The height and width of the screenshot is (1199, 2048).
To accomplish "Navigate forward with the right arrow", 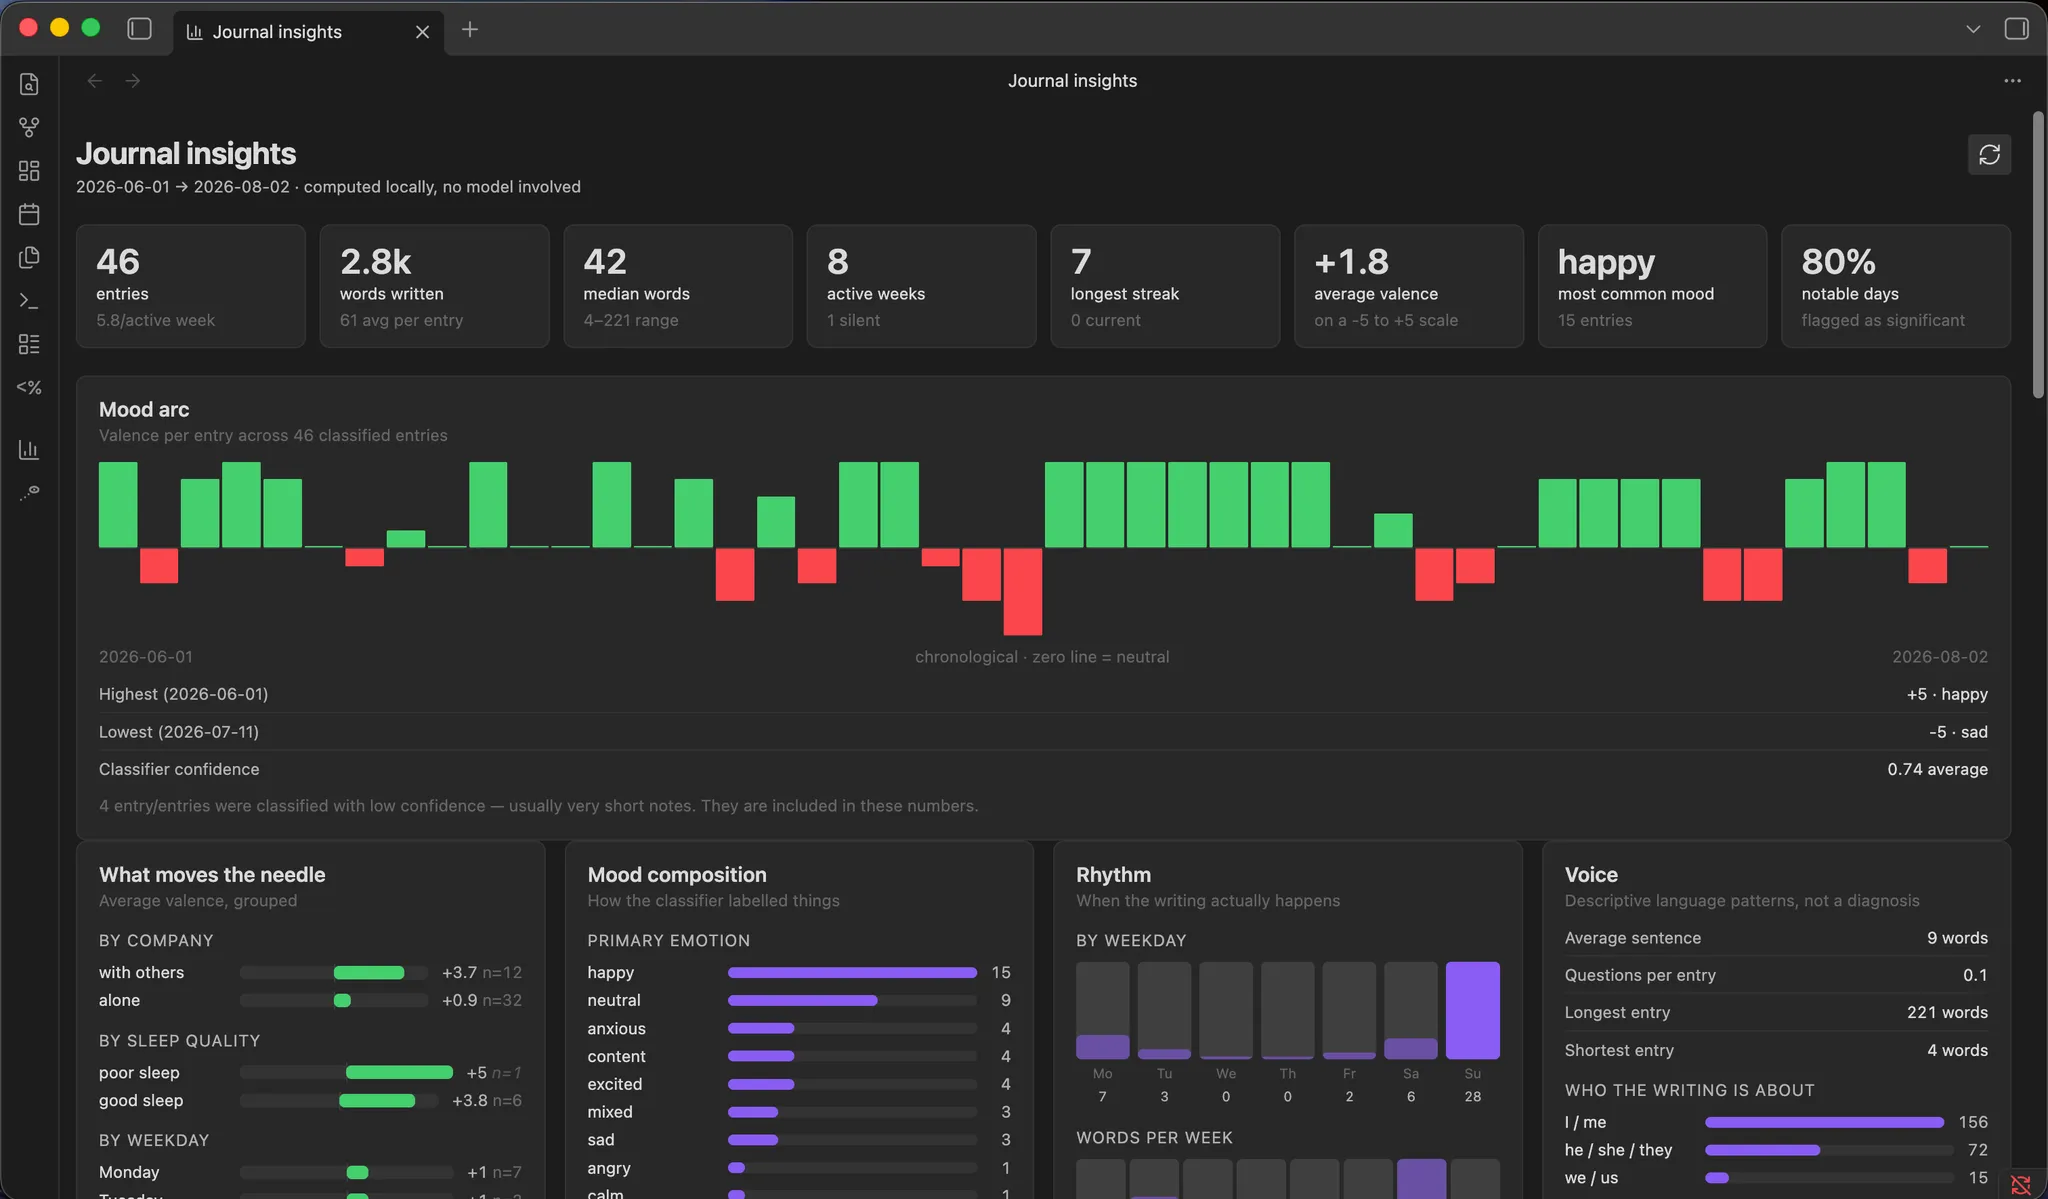I will (x=133, y=81).
